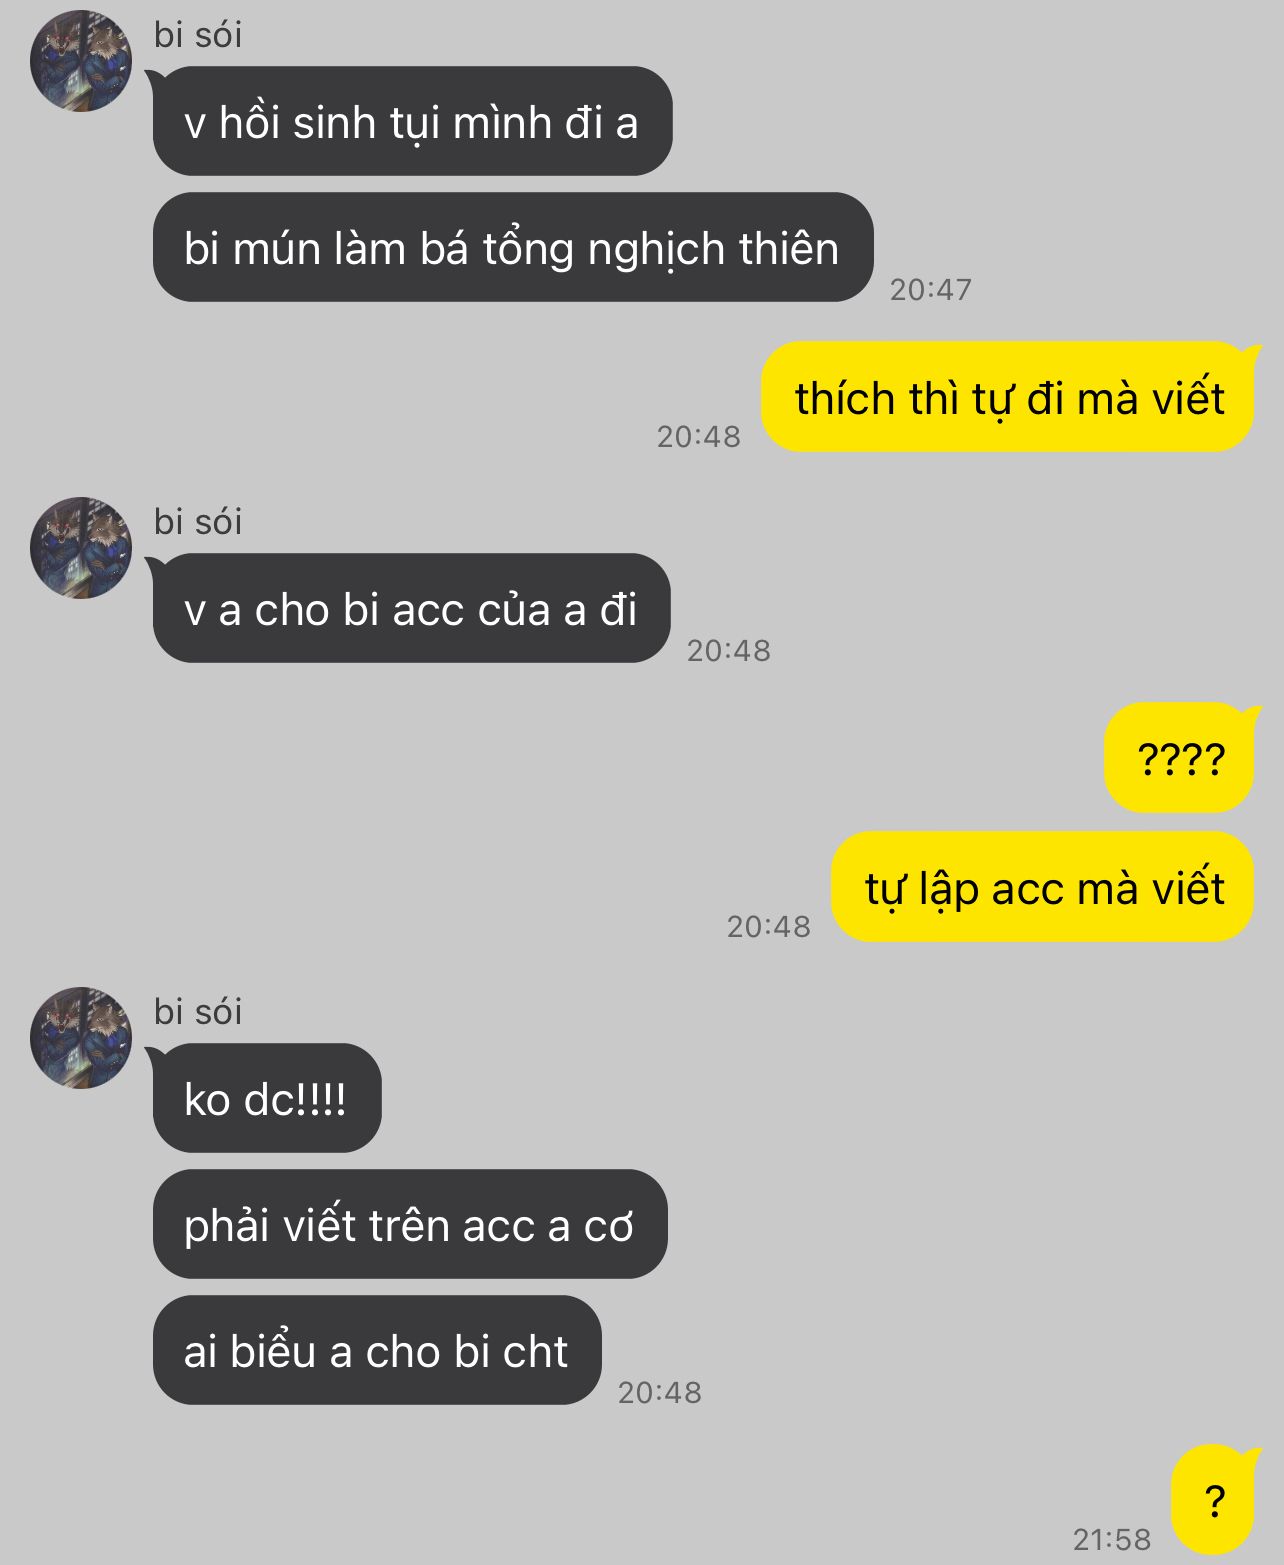Viewport: 1284px width, 1565px height.
Task: Select the "ko dc!!!!" message bubble
Action: [x=267, y=1099]
